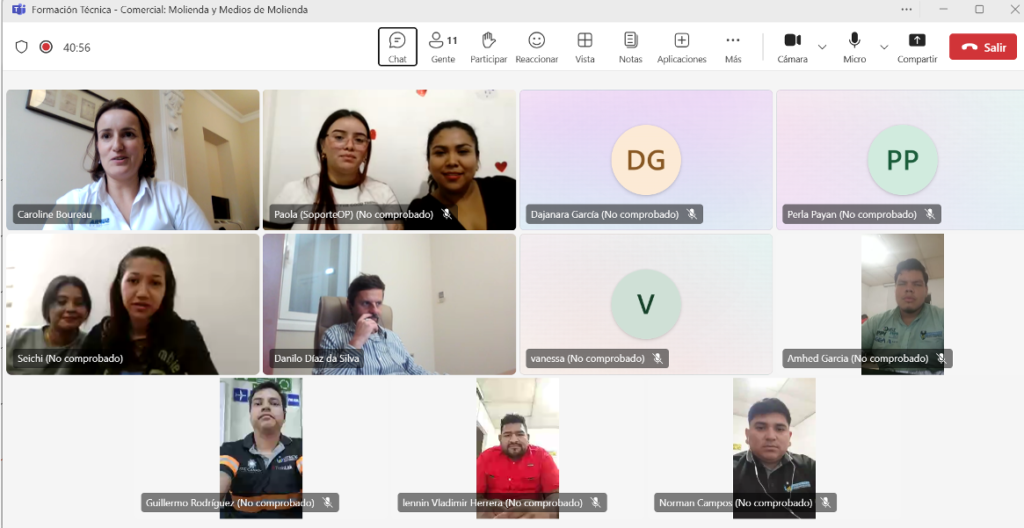Image resolution: width=1024 pixels, height=528 pixels.
Task: Open the Chat panel
Action: pos(397,46)
